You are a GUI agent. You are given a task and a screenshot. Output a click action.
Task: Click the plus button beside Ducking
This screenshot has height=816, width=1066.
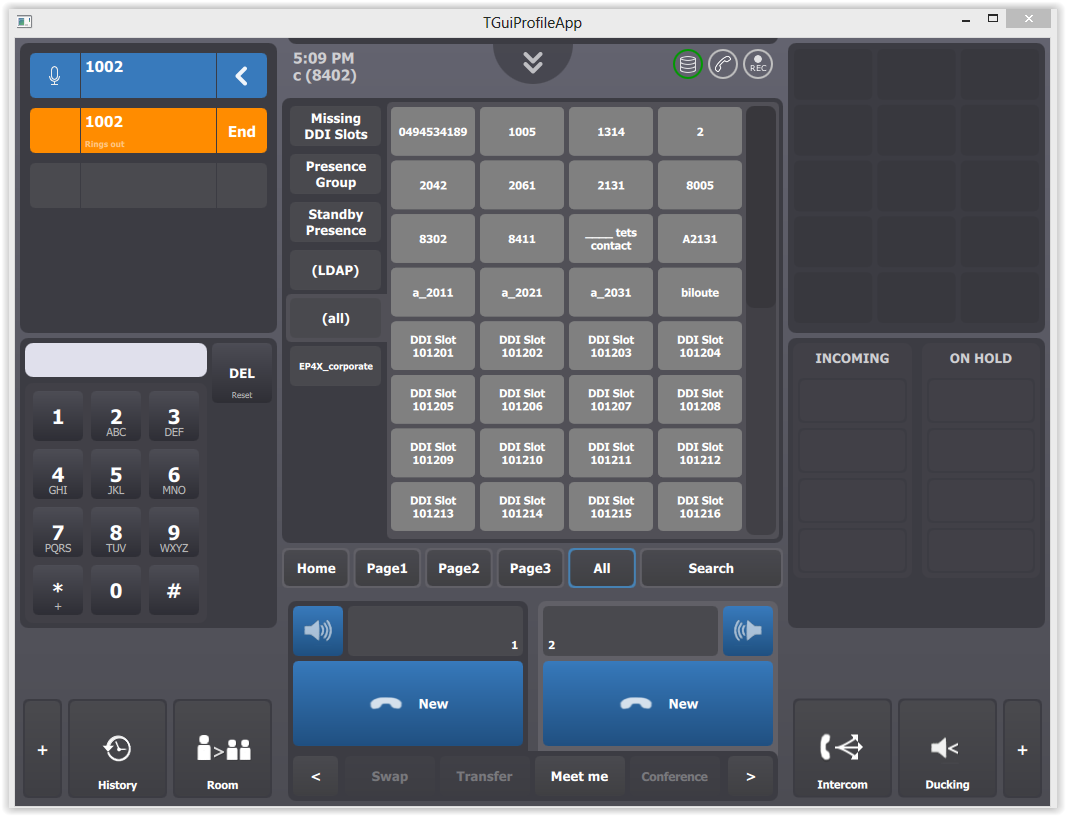[x=1022, y=749]
